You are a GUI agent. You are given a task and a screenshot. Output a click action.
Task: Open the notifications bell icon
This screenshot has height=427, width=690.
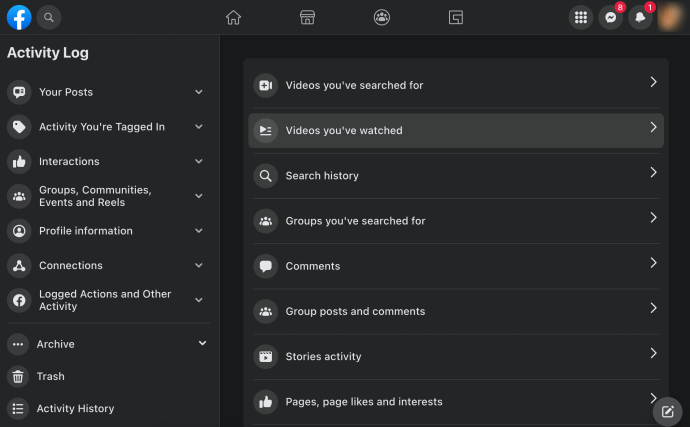tap(640, 18)
